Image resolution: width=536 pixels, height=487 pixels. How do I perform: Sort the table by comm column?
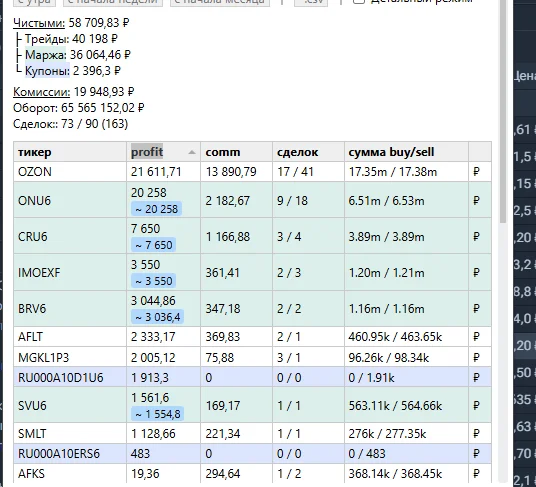(x=237, y=152)
